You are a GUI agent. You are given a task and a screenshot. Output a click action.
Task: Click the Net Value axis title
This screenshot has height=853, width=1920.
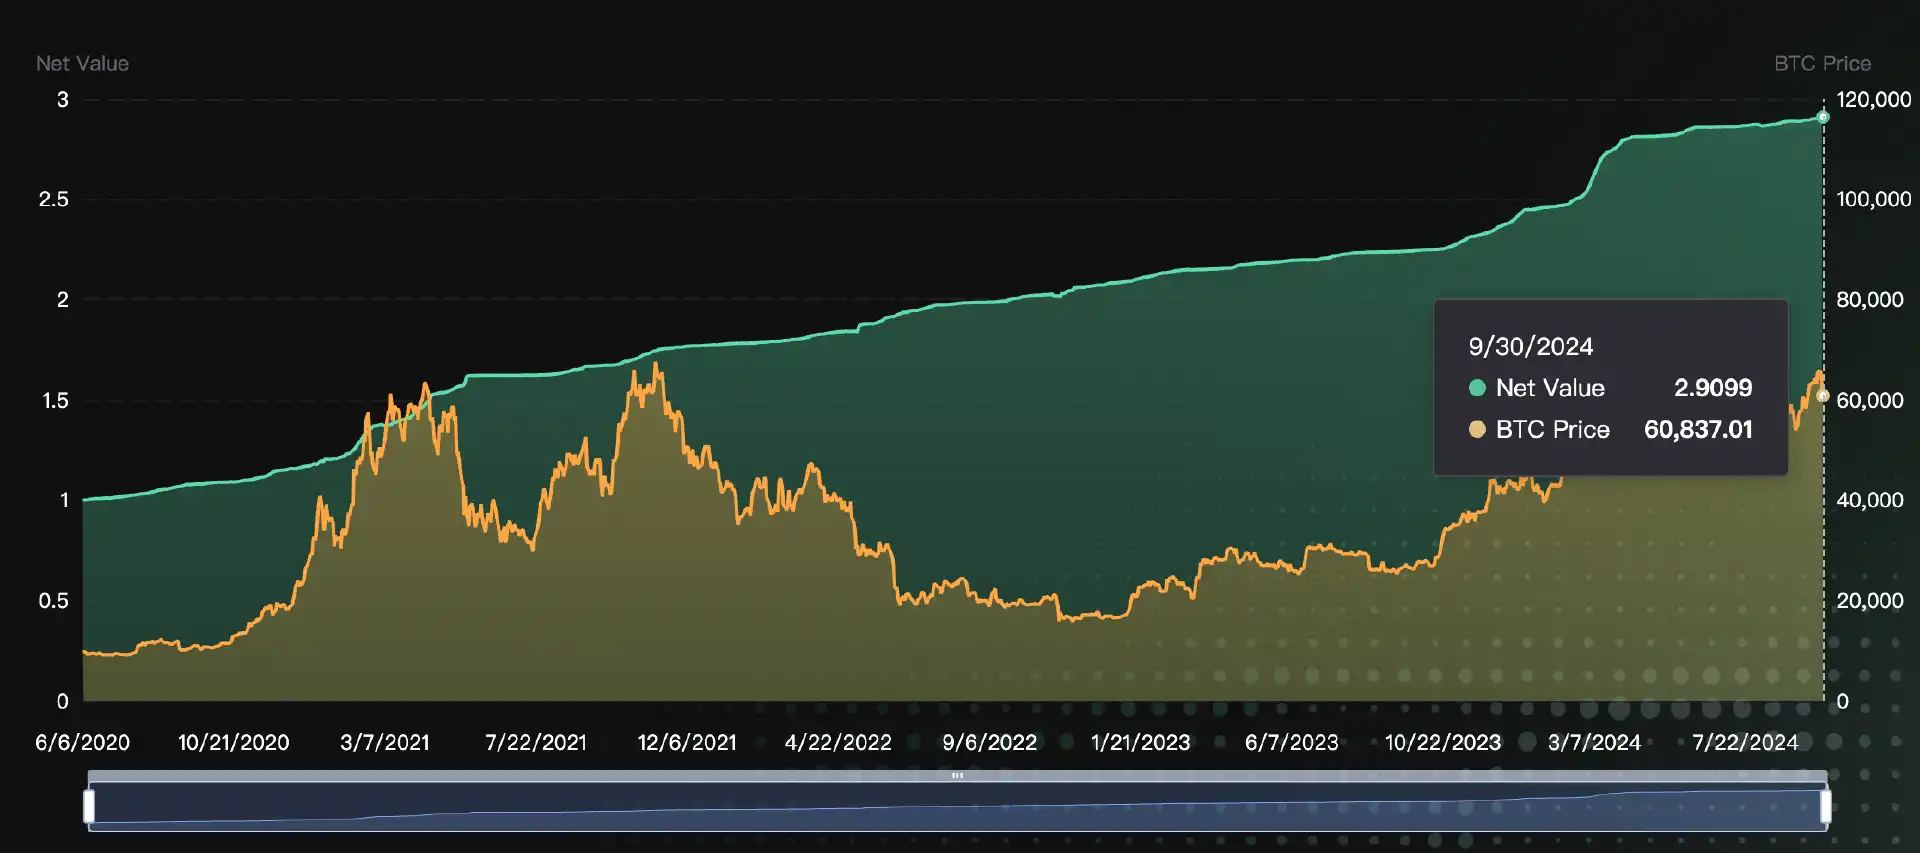coord(82,63)
